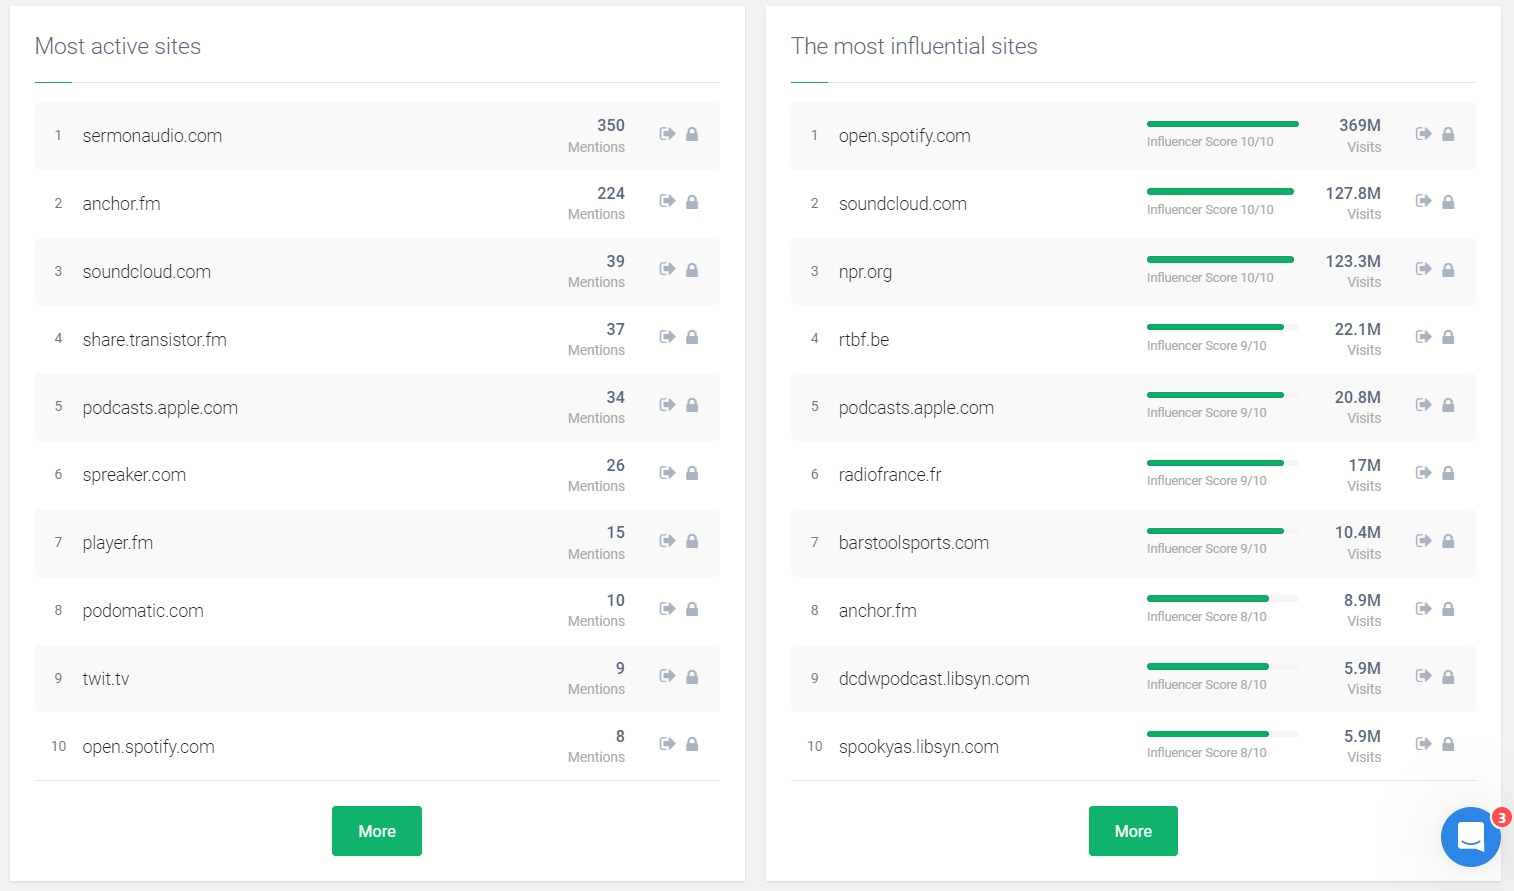Viewport: 1514px width, 891px height.
Task: Open the share icon for share.transistor.fm
Action: [x=667, y=337]
